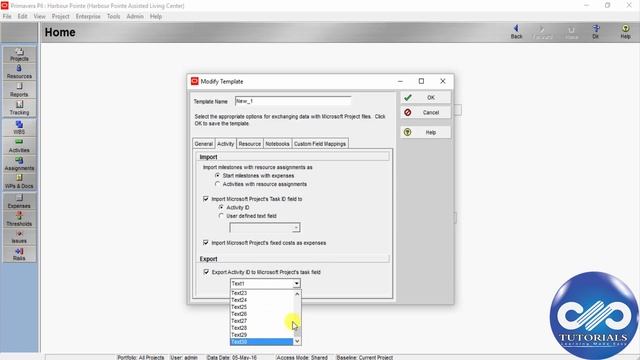Collapse the Text1 export field dropdown
The width and height of the screenshot is (640, 360).
point(296,283)
